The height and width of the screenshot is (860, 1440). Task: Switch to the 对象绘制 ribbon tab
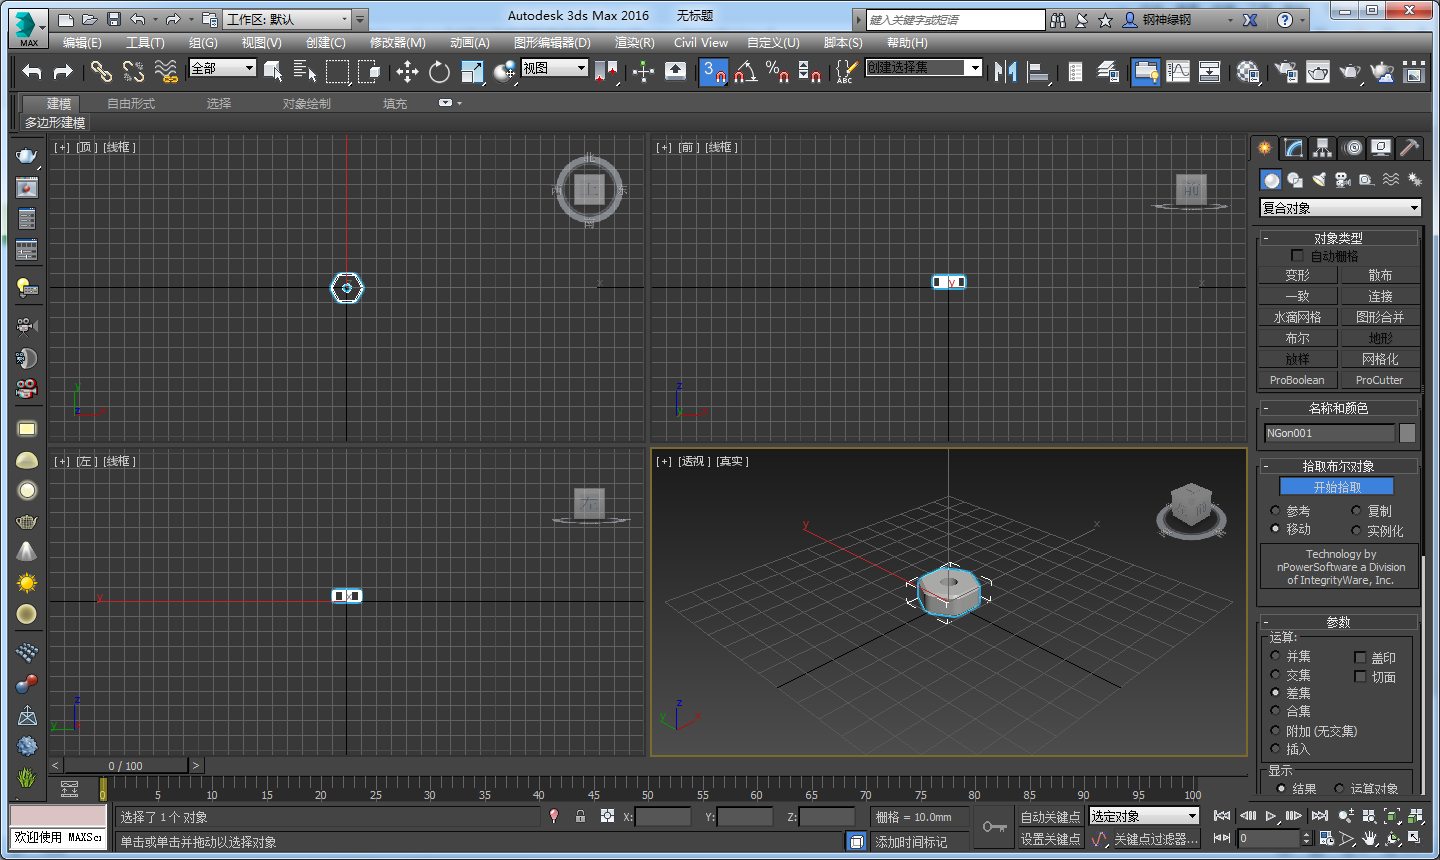coord(306,104)
